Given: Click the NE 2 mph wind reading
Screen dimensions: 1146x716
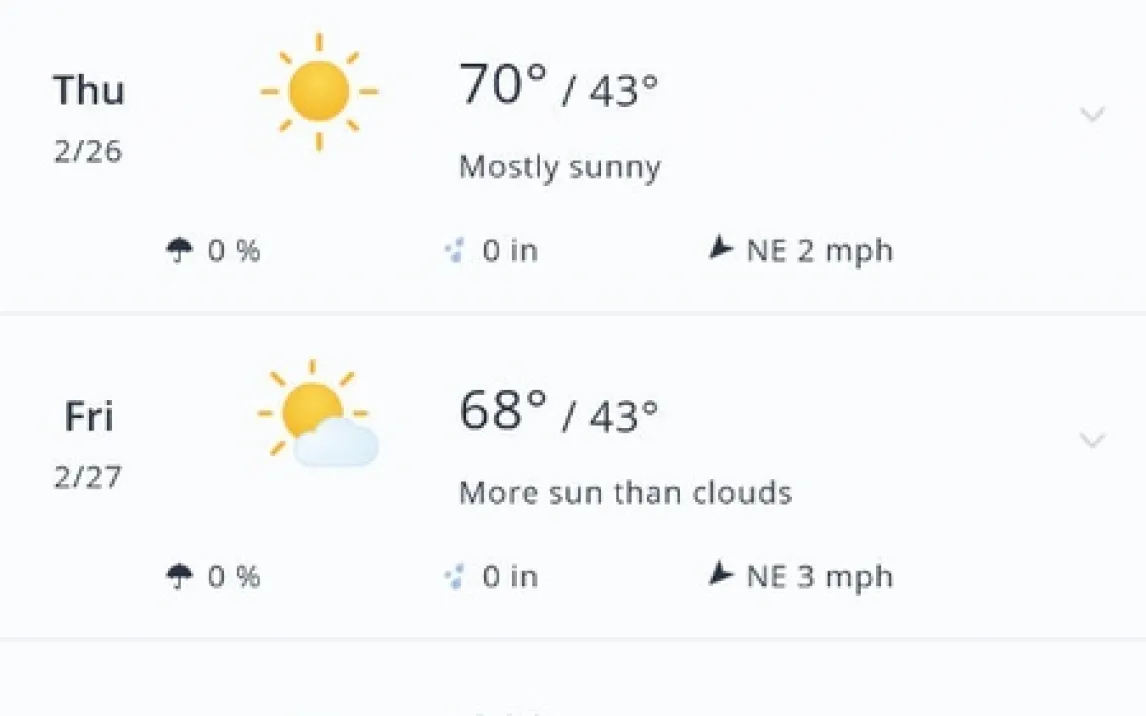Looking at the screenshot, I should 819,250.
